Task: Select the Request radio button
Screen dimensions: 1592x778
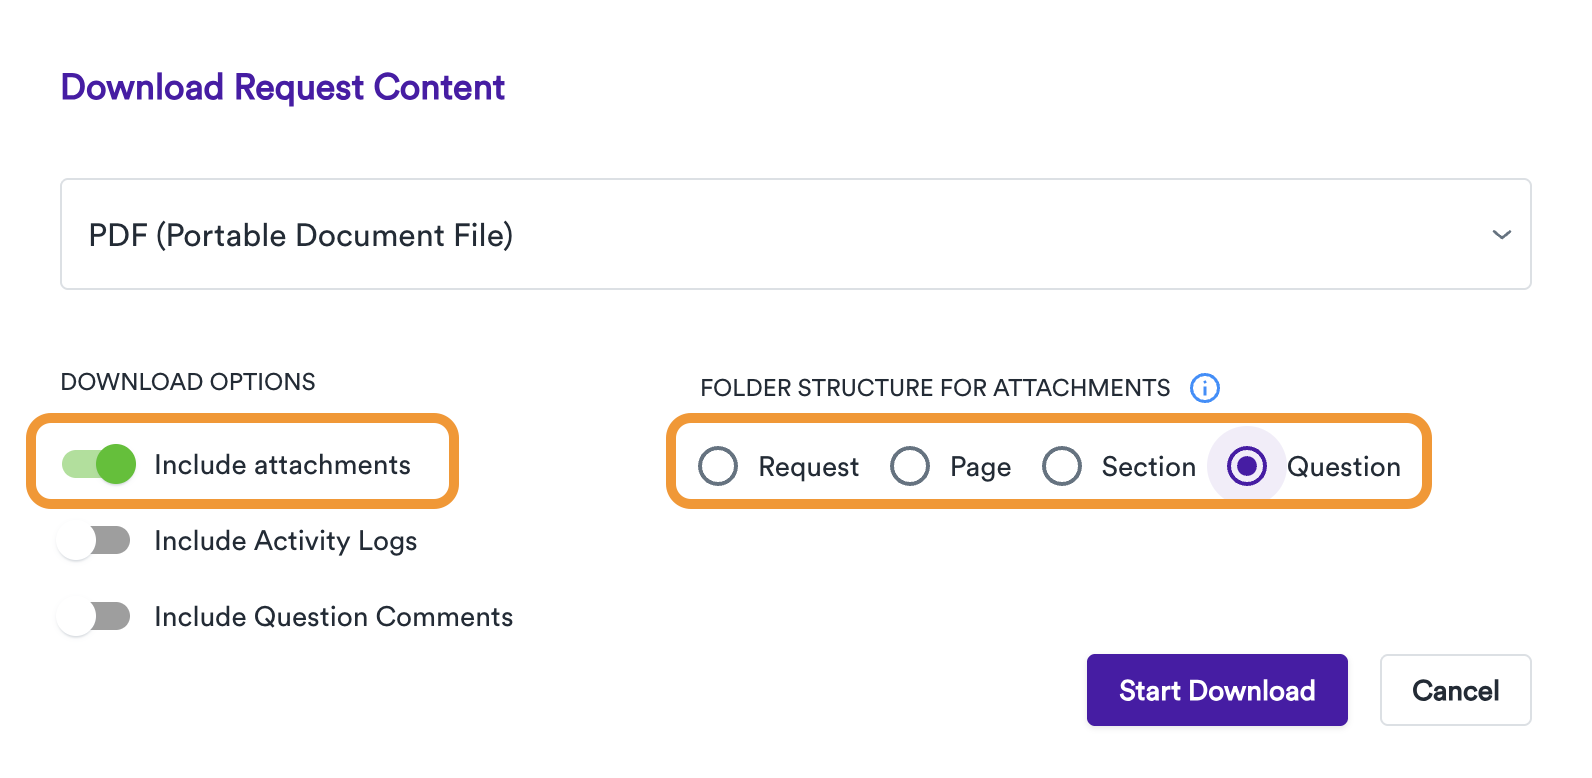Action: coord(718,466)
